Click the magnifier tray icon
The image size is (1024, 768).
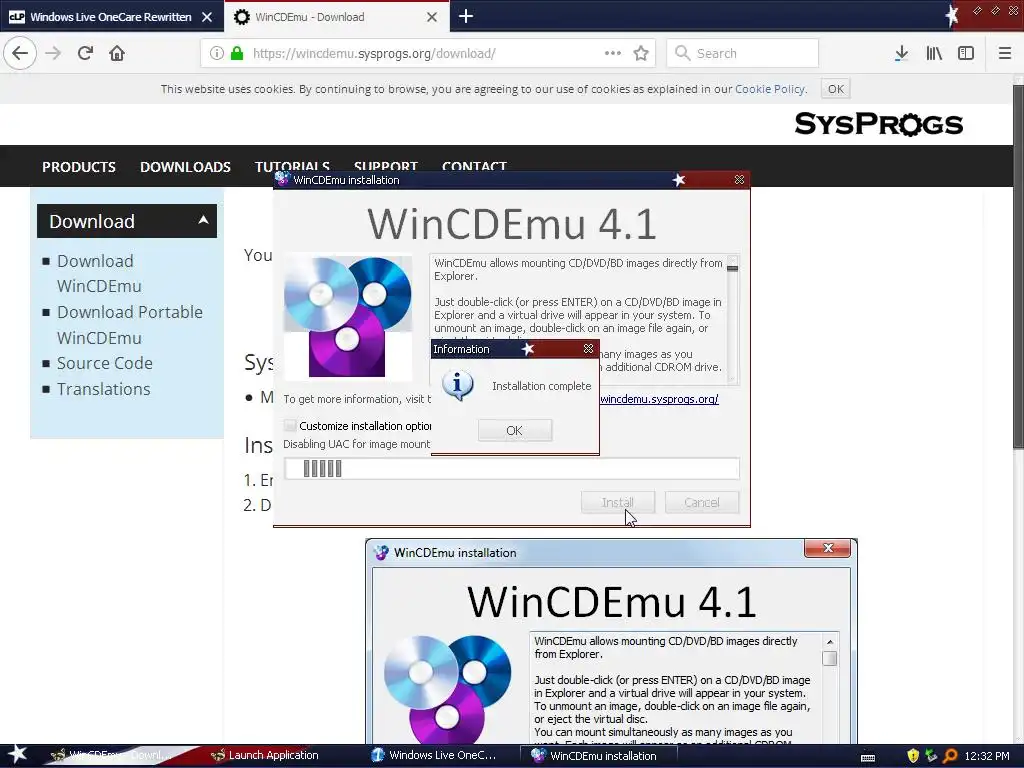tap(950, 756)
